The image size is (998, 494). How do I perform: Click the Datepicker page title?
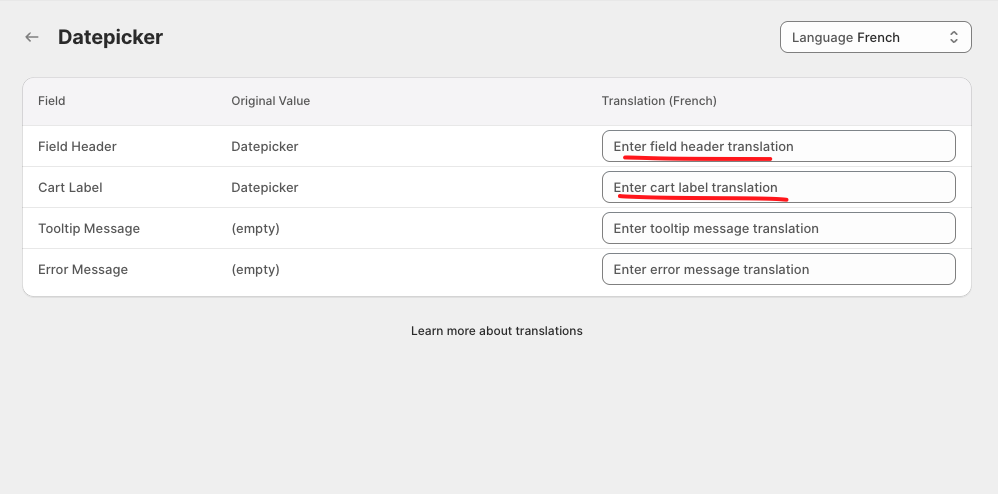coord(110,37)
